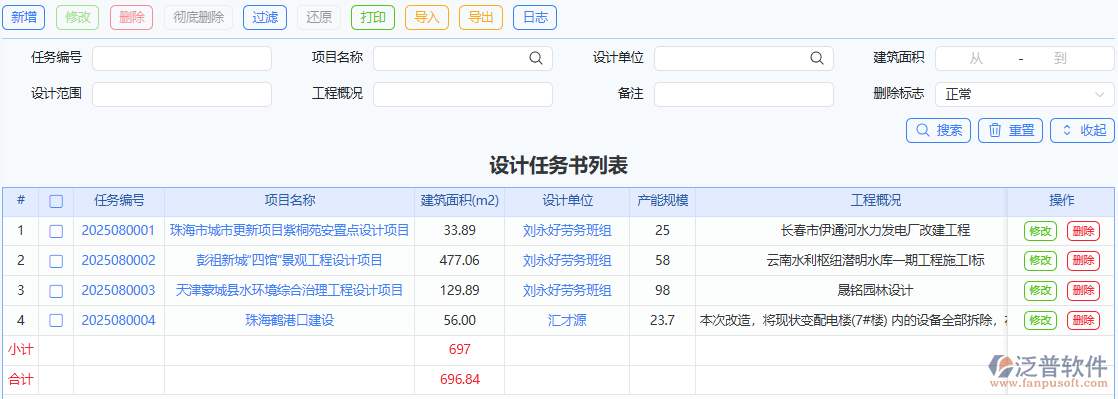Click the 建筑面积 从 minimum field
The width and height of the screenshot is (1118, 399).
976,58
